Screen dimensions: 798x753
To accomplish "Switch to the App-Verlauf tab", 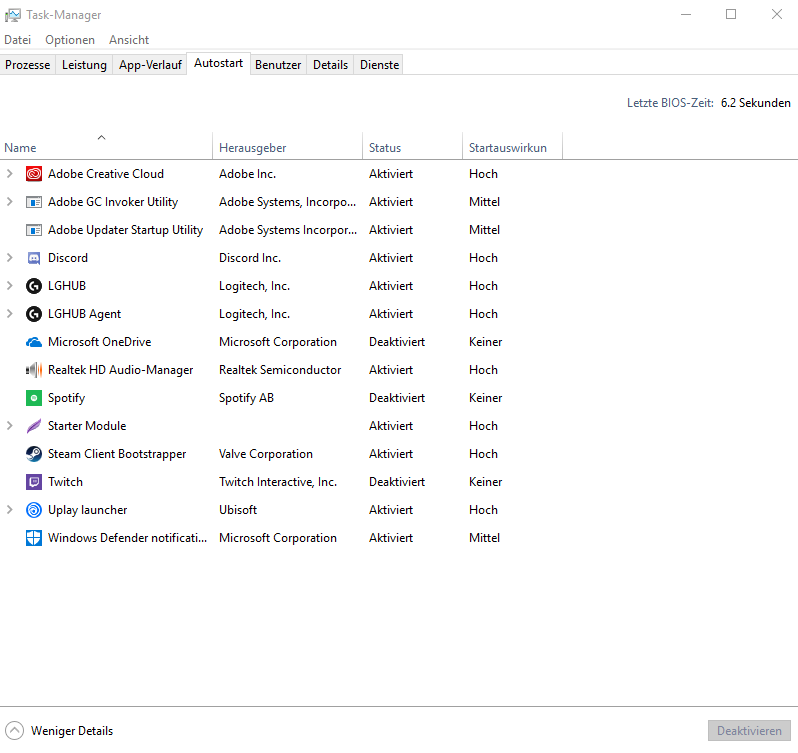I will (x=150, y=65).
